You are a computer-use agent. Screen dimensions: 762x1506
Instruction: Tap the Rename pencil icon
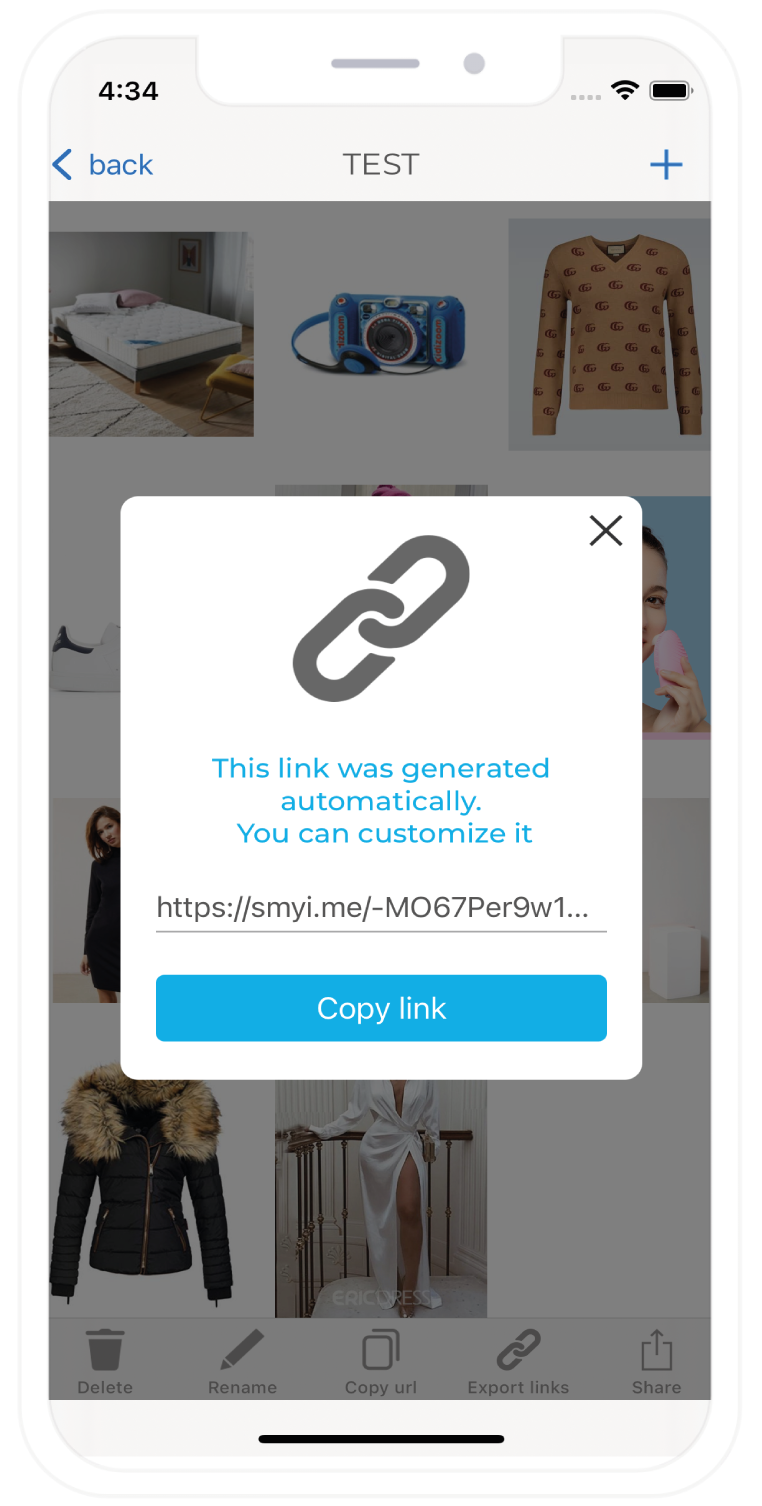point(242,1350)
